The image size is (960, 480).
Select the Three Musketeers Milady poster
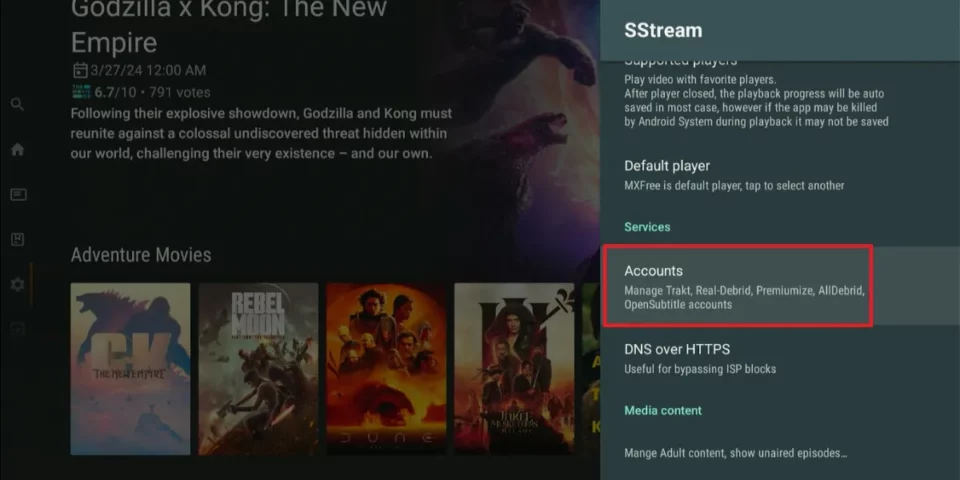514,369
